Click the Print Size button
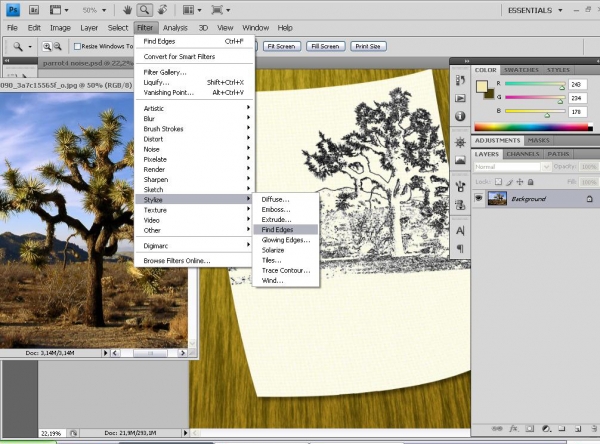Image resolution: width=600 pixels, height=444 pixels. [368, 46]
